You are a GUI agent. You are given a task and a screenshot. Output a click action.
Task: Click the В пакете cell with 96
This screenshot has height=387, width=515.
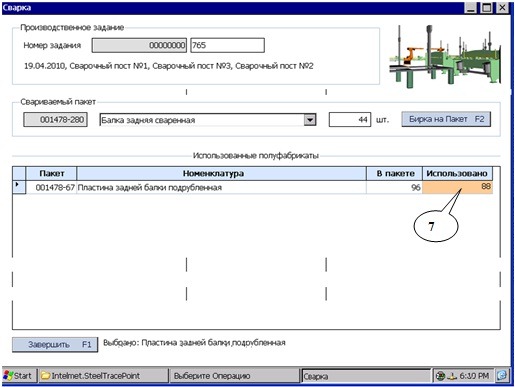coord(395,187)
